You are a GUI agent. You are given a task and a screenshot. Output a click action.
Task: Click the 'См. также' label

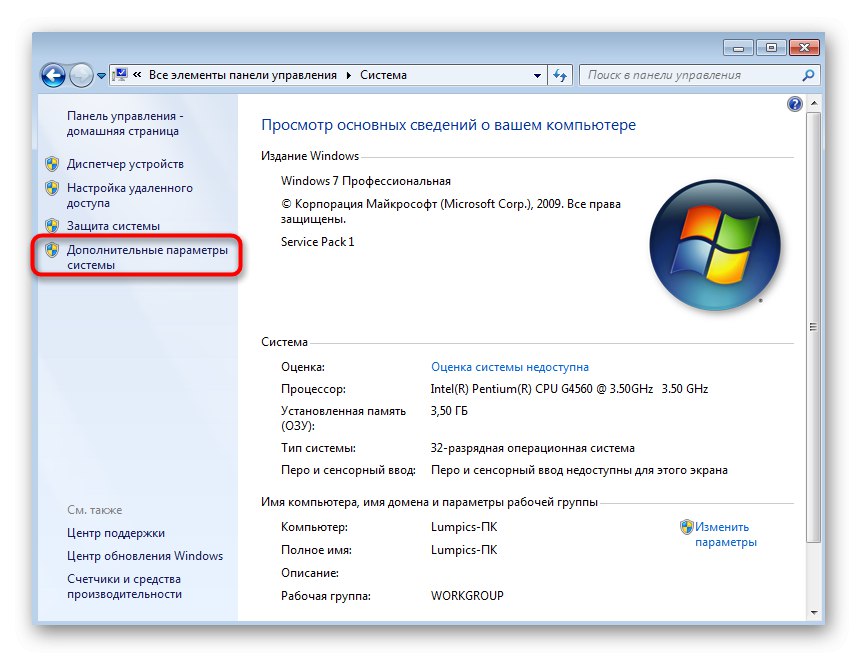click(95, 510)
